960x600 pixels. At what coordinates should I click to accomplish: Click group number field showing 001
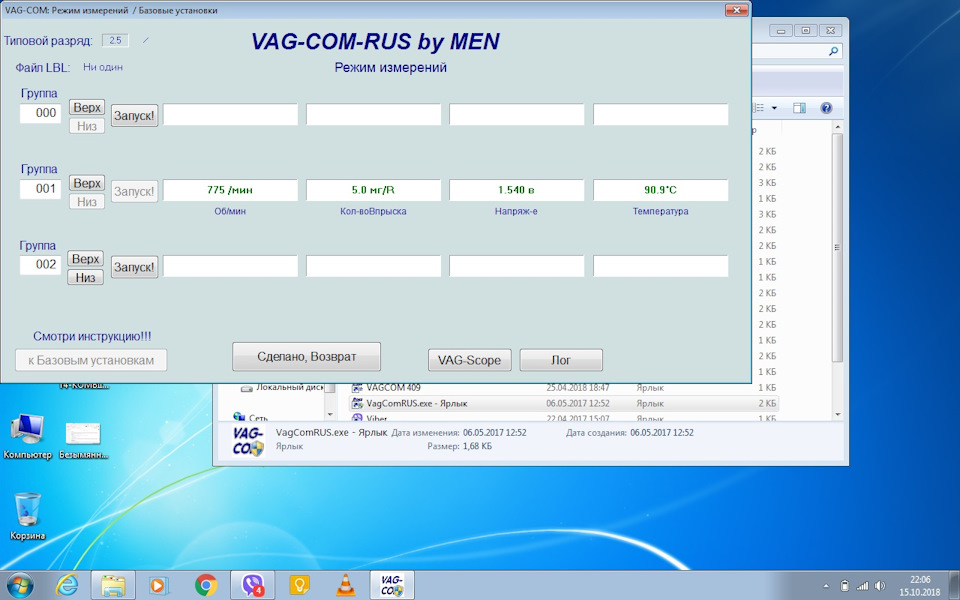[x=40, y=189]
